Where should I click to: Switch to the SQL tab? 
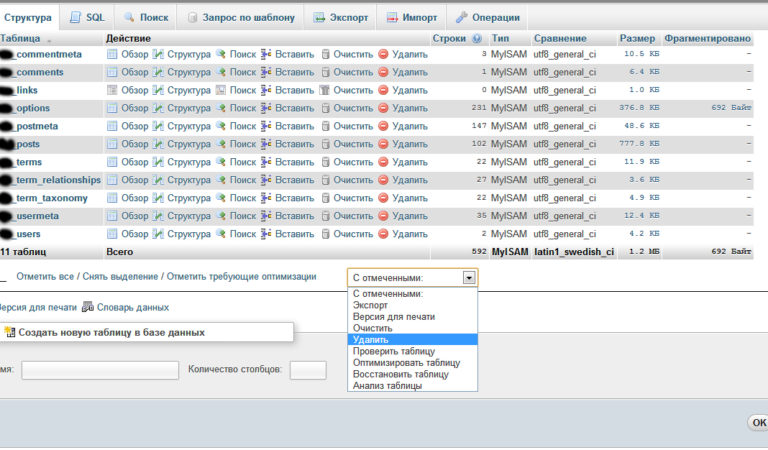pyautogui.click(x=86, y=17)
